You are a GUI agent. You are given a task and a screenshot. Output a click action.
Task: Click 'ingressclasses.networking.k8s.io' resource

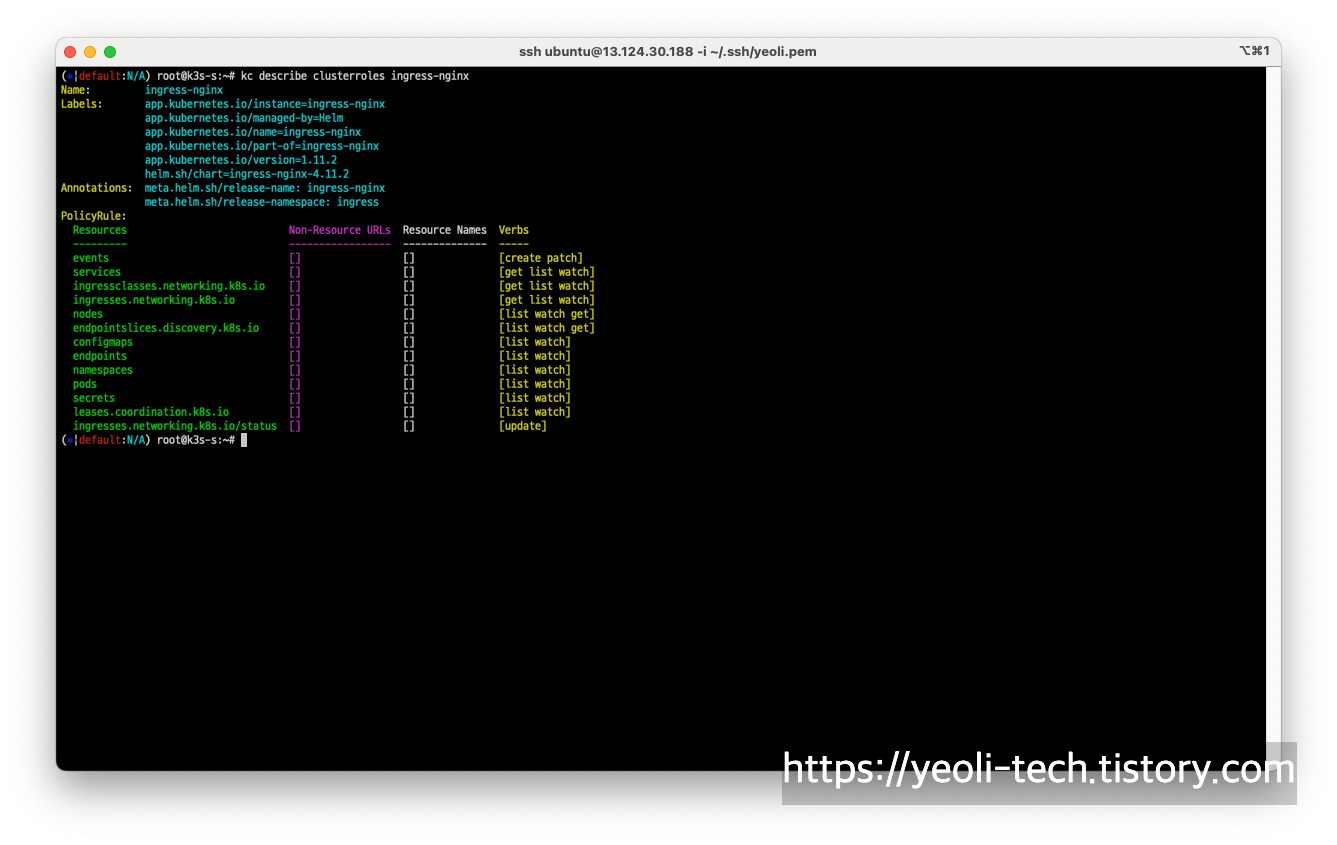tap(169, 286)
